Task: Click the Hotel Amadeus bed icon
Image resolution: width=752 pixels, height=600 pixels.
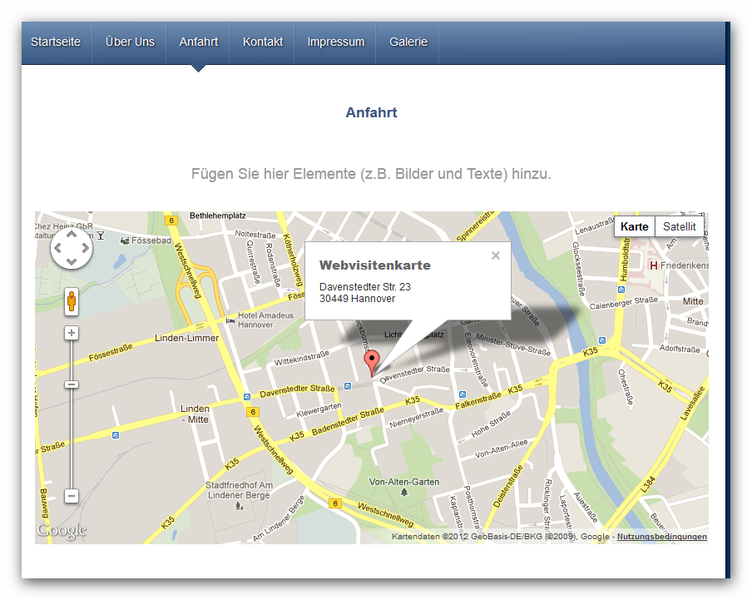Action: pyautogui.click(x=231, y=320)
